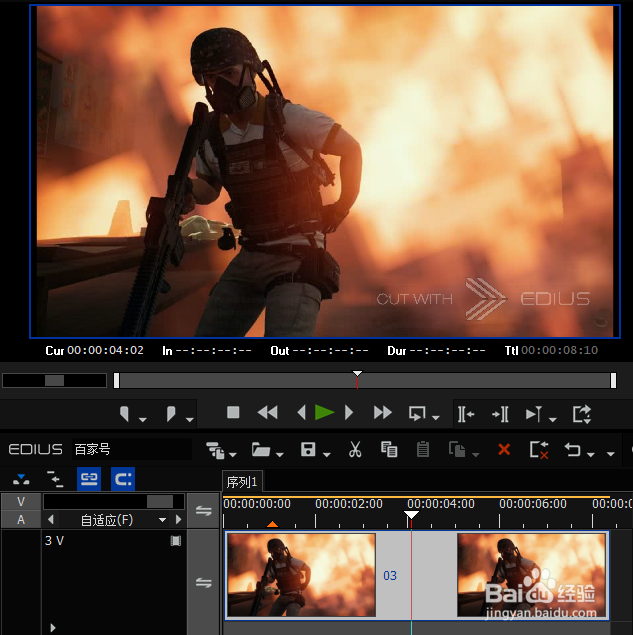This screenshot has height=635, width=633.
Task: Click the Dur timecode field
Action: (447, 350)
